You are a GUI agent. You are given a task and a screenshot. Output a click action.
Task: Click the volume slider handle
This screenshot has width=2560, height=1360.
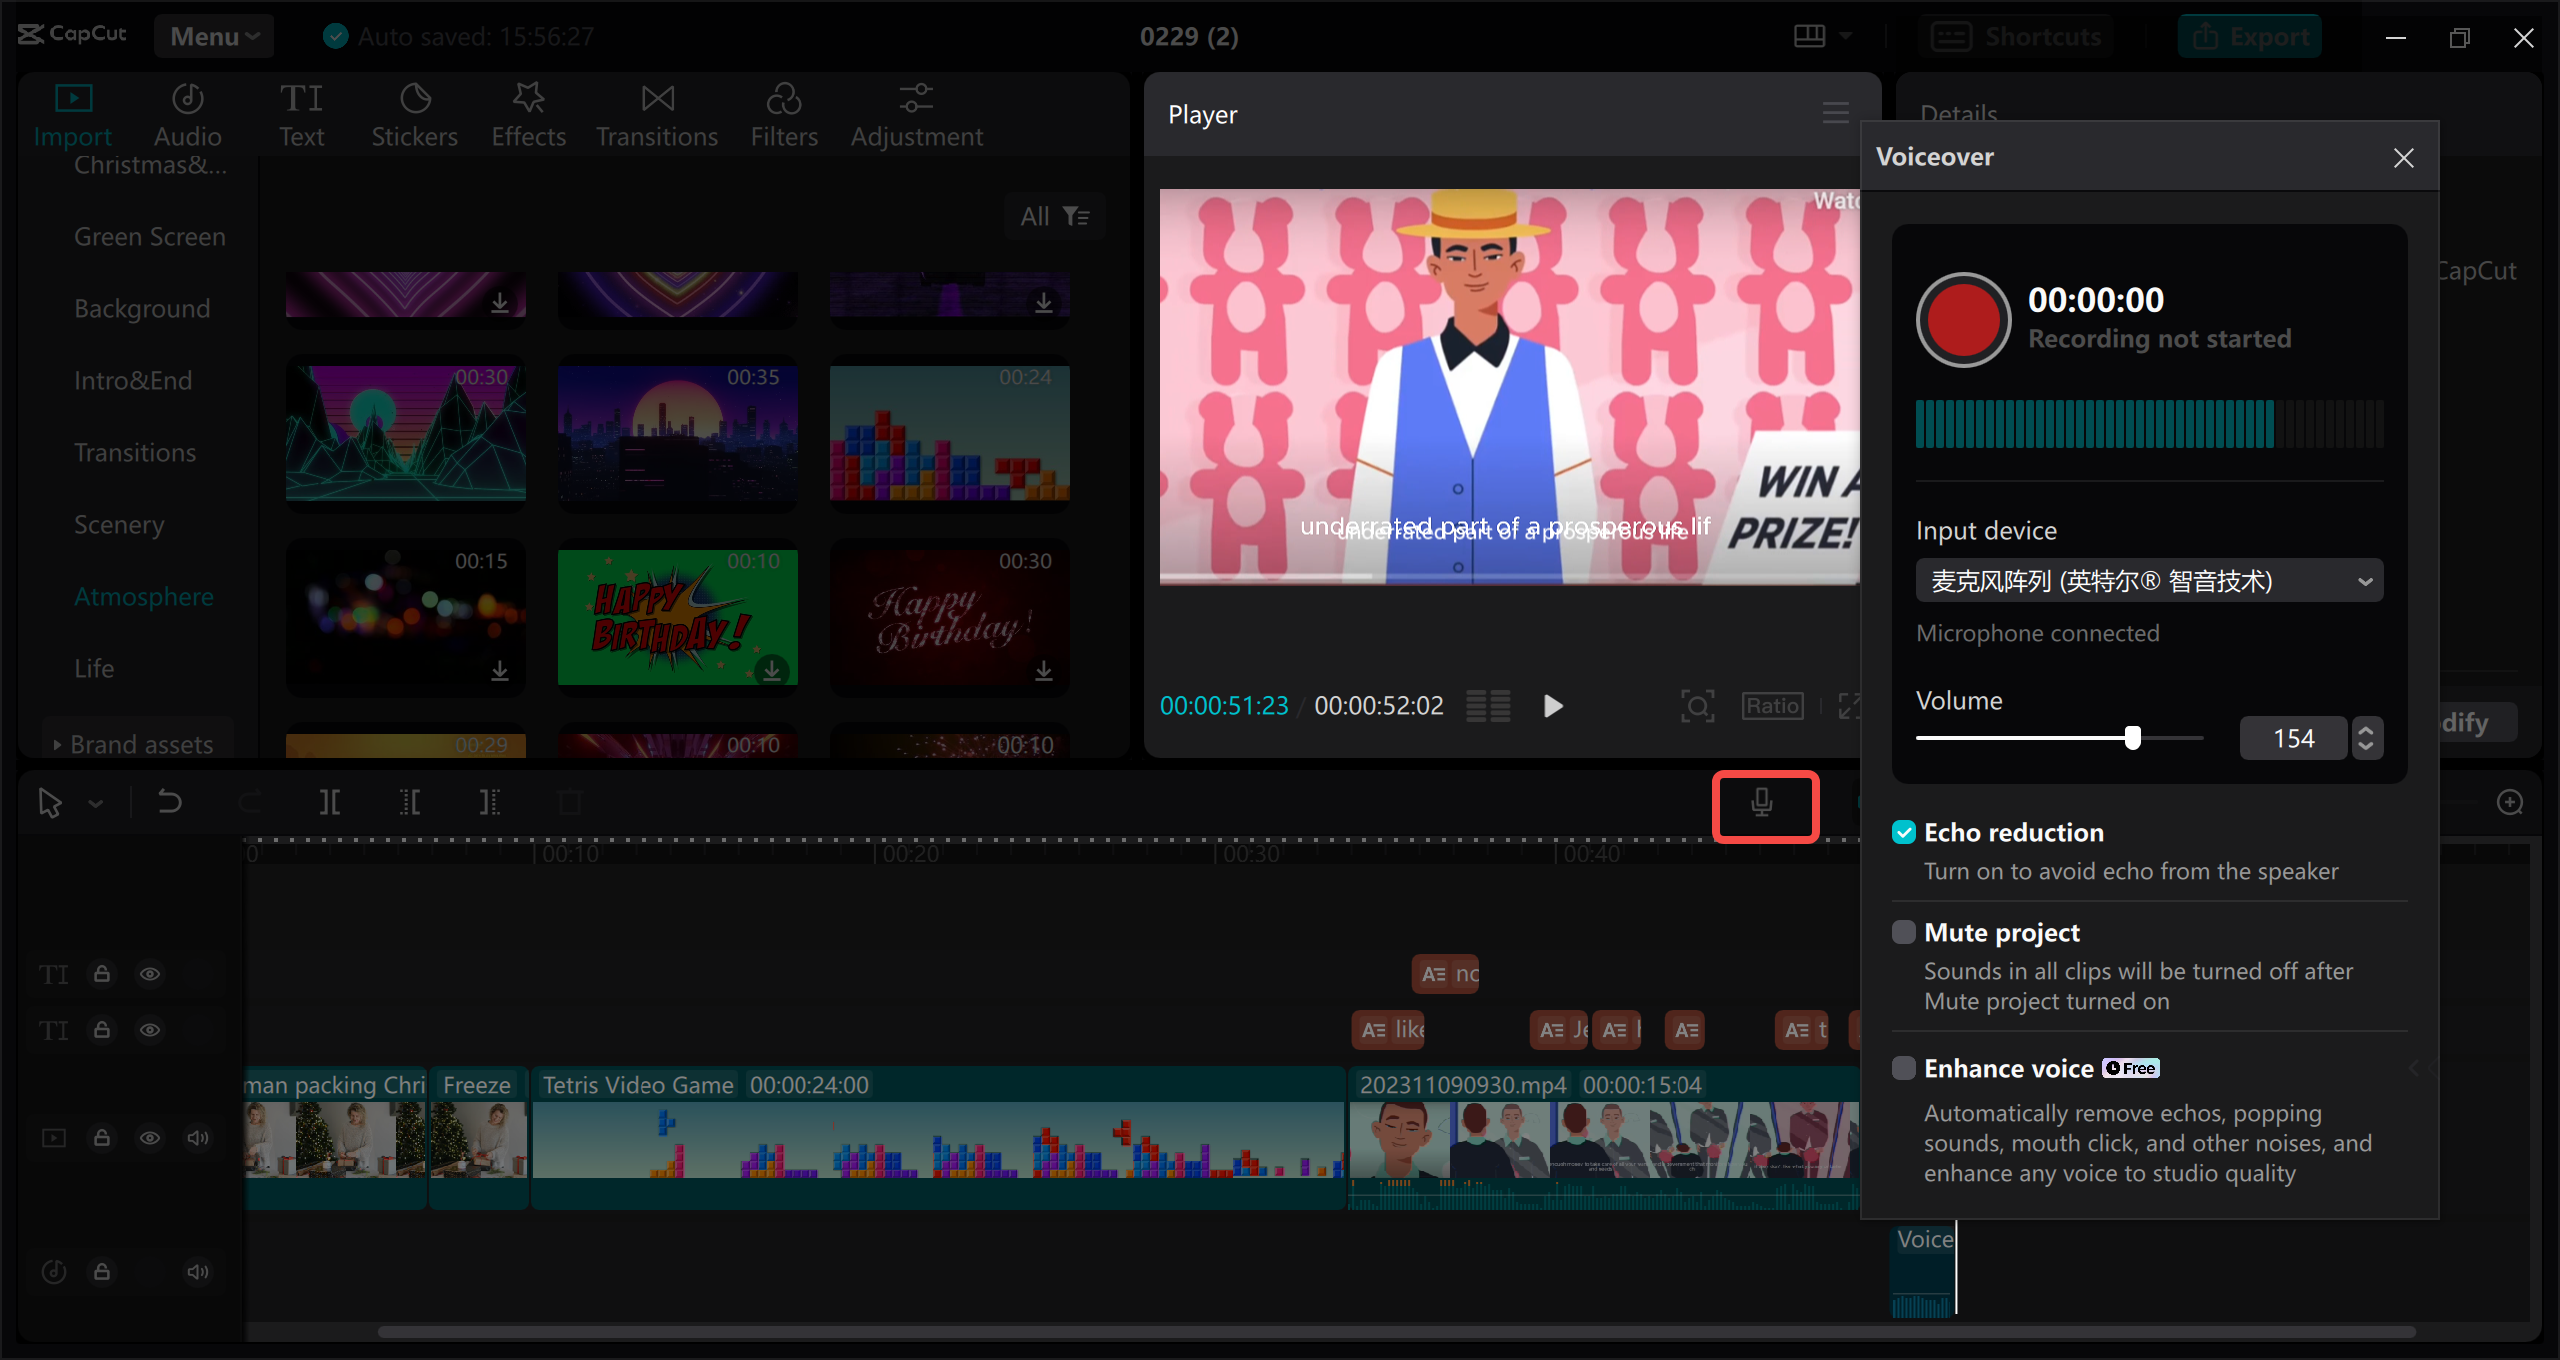pyautogui.click(x=2133, y=738)
